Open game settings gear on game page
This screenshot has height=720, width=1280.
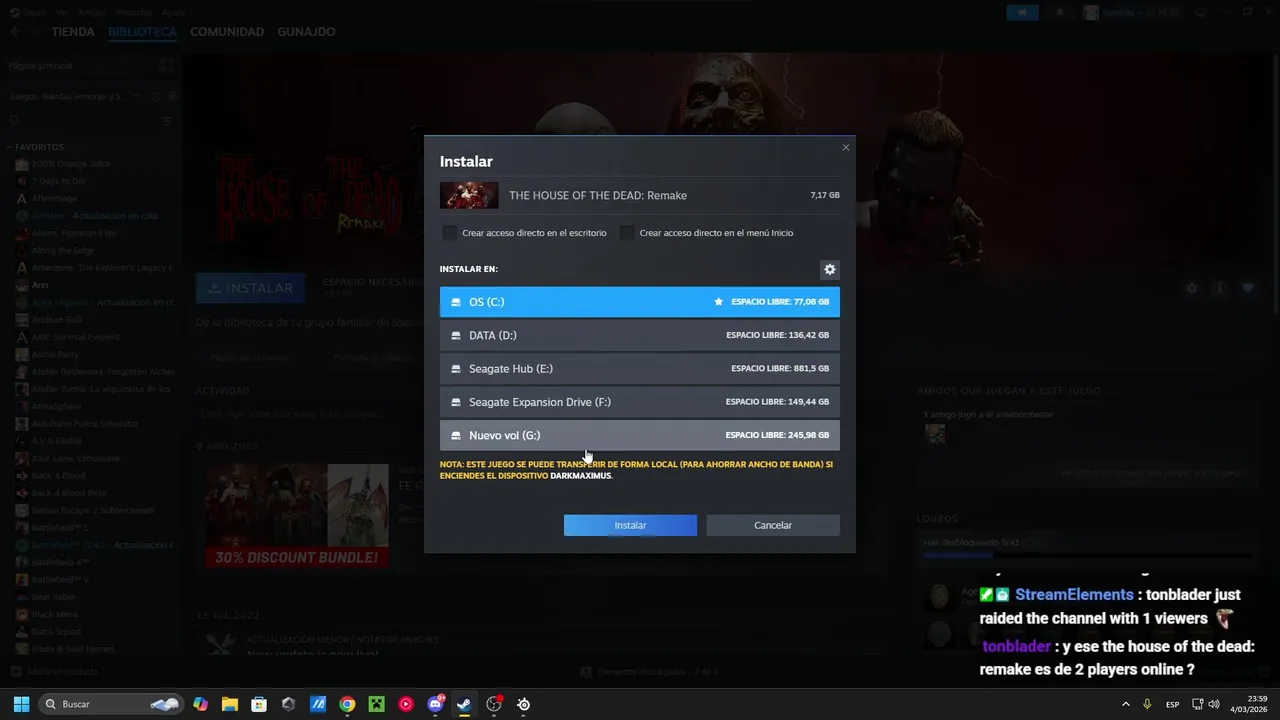click(x=1191, y=288)
